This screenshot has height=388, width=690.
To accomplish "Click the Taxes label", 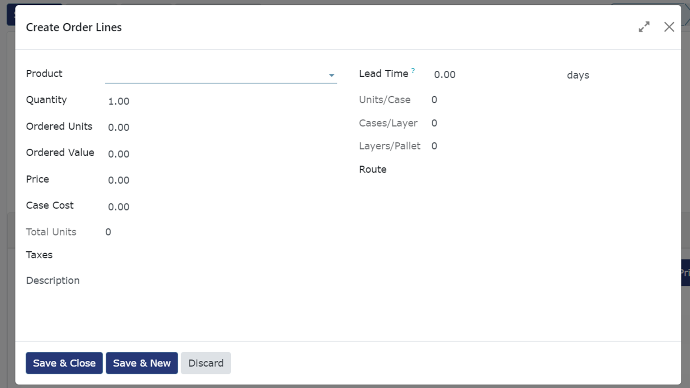I will click(x=39, y=255).
